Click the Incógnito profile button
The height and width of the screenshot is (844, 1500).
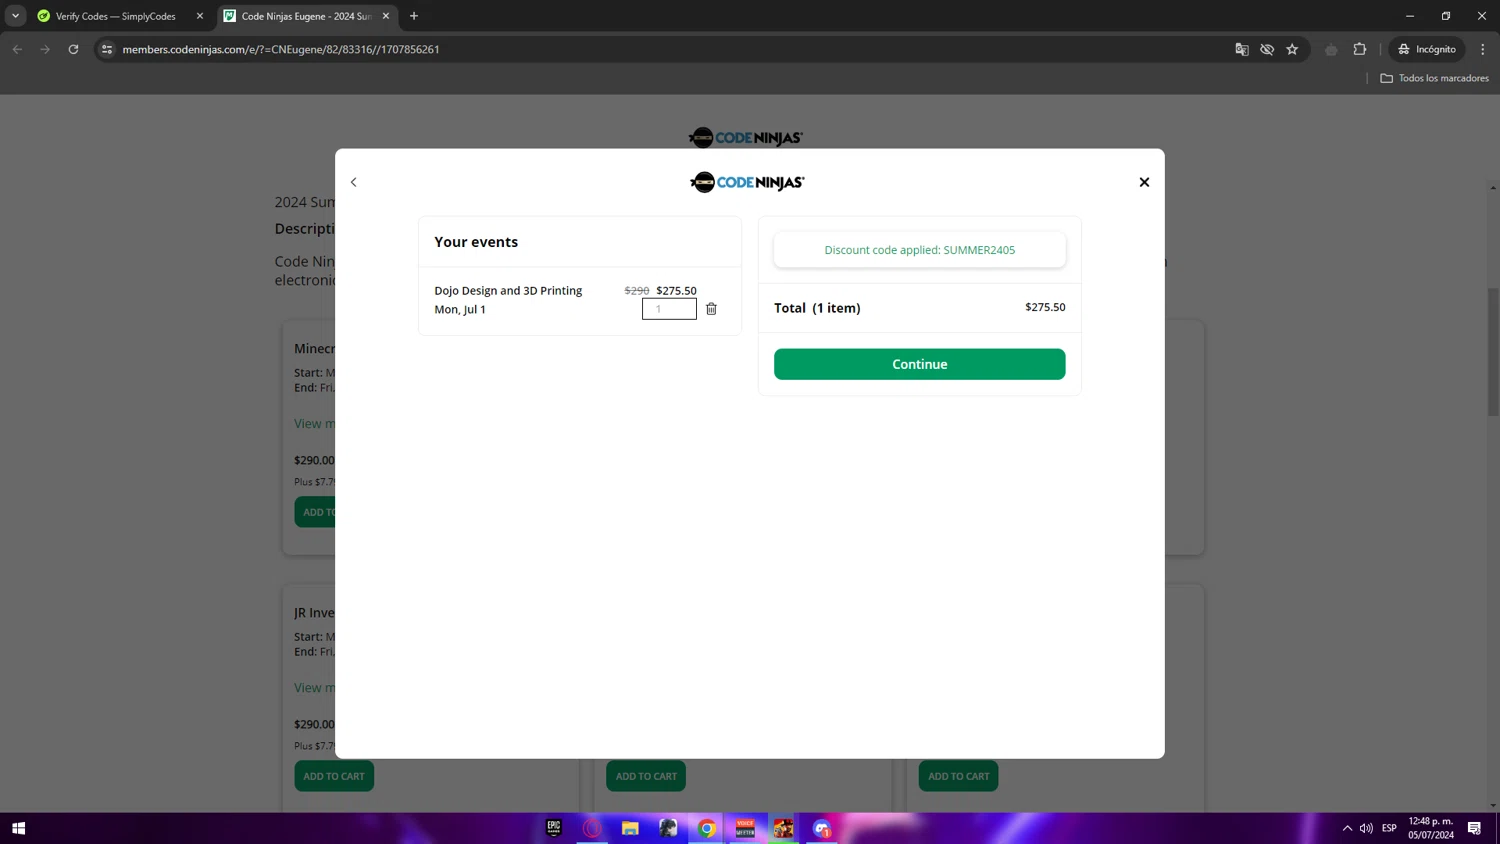tap(1427, 49)
